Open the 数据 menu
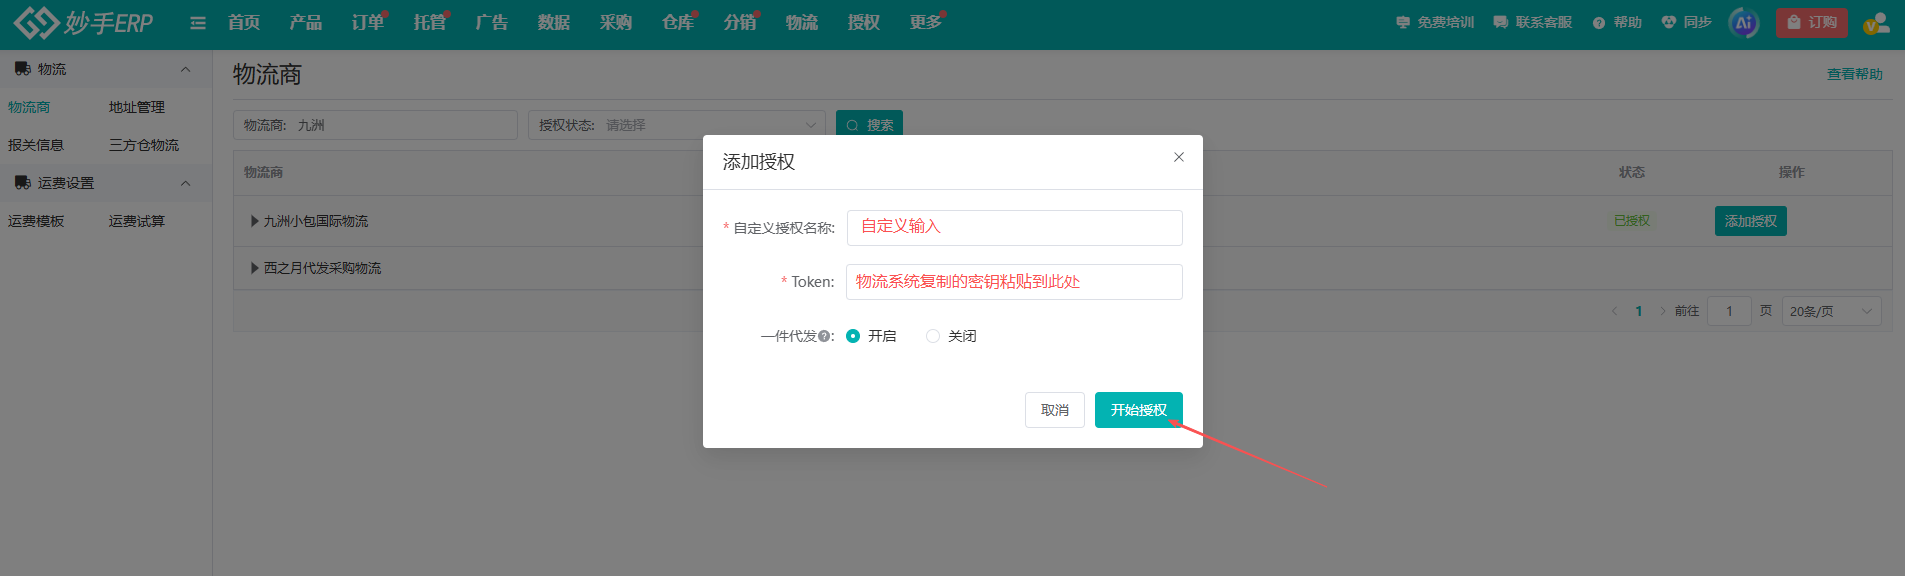The width and height of the screenshot is (1905, 576). coord(554,22)
